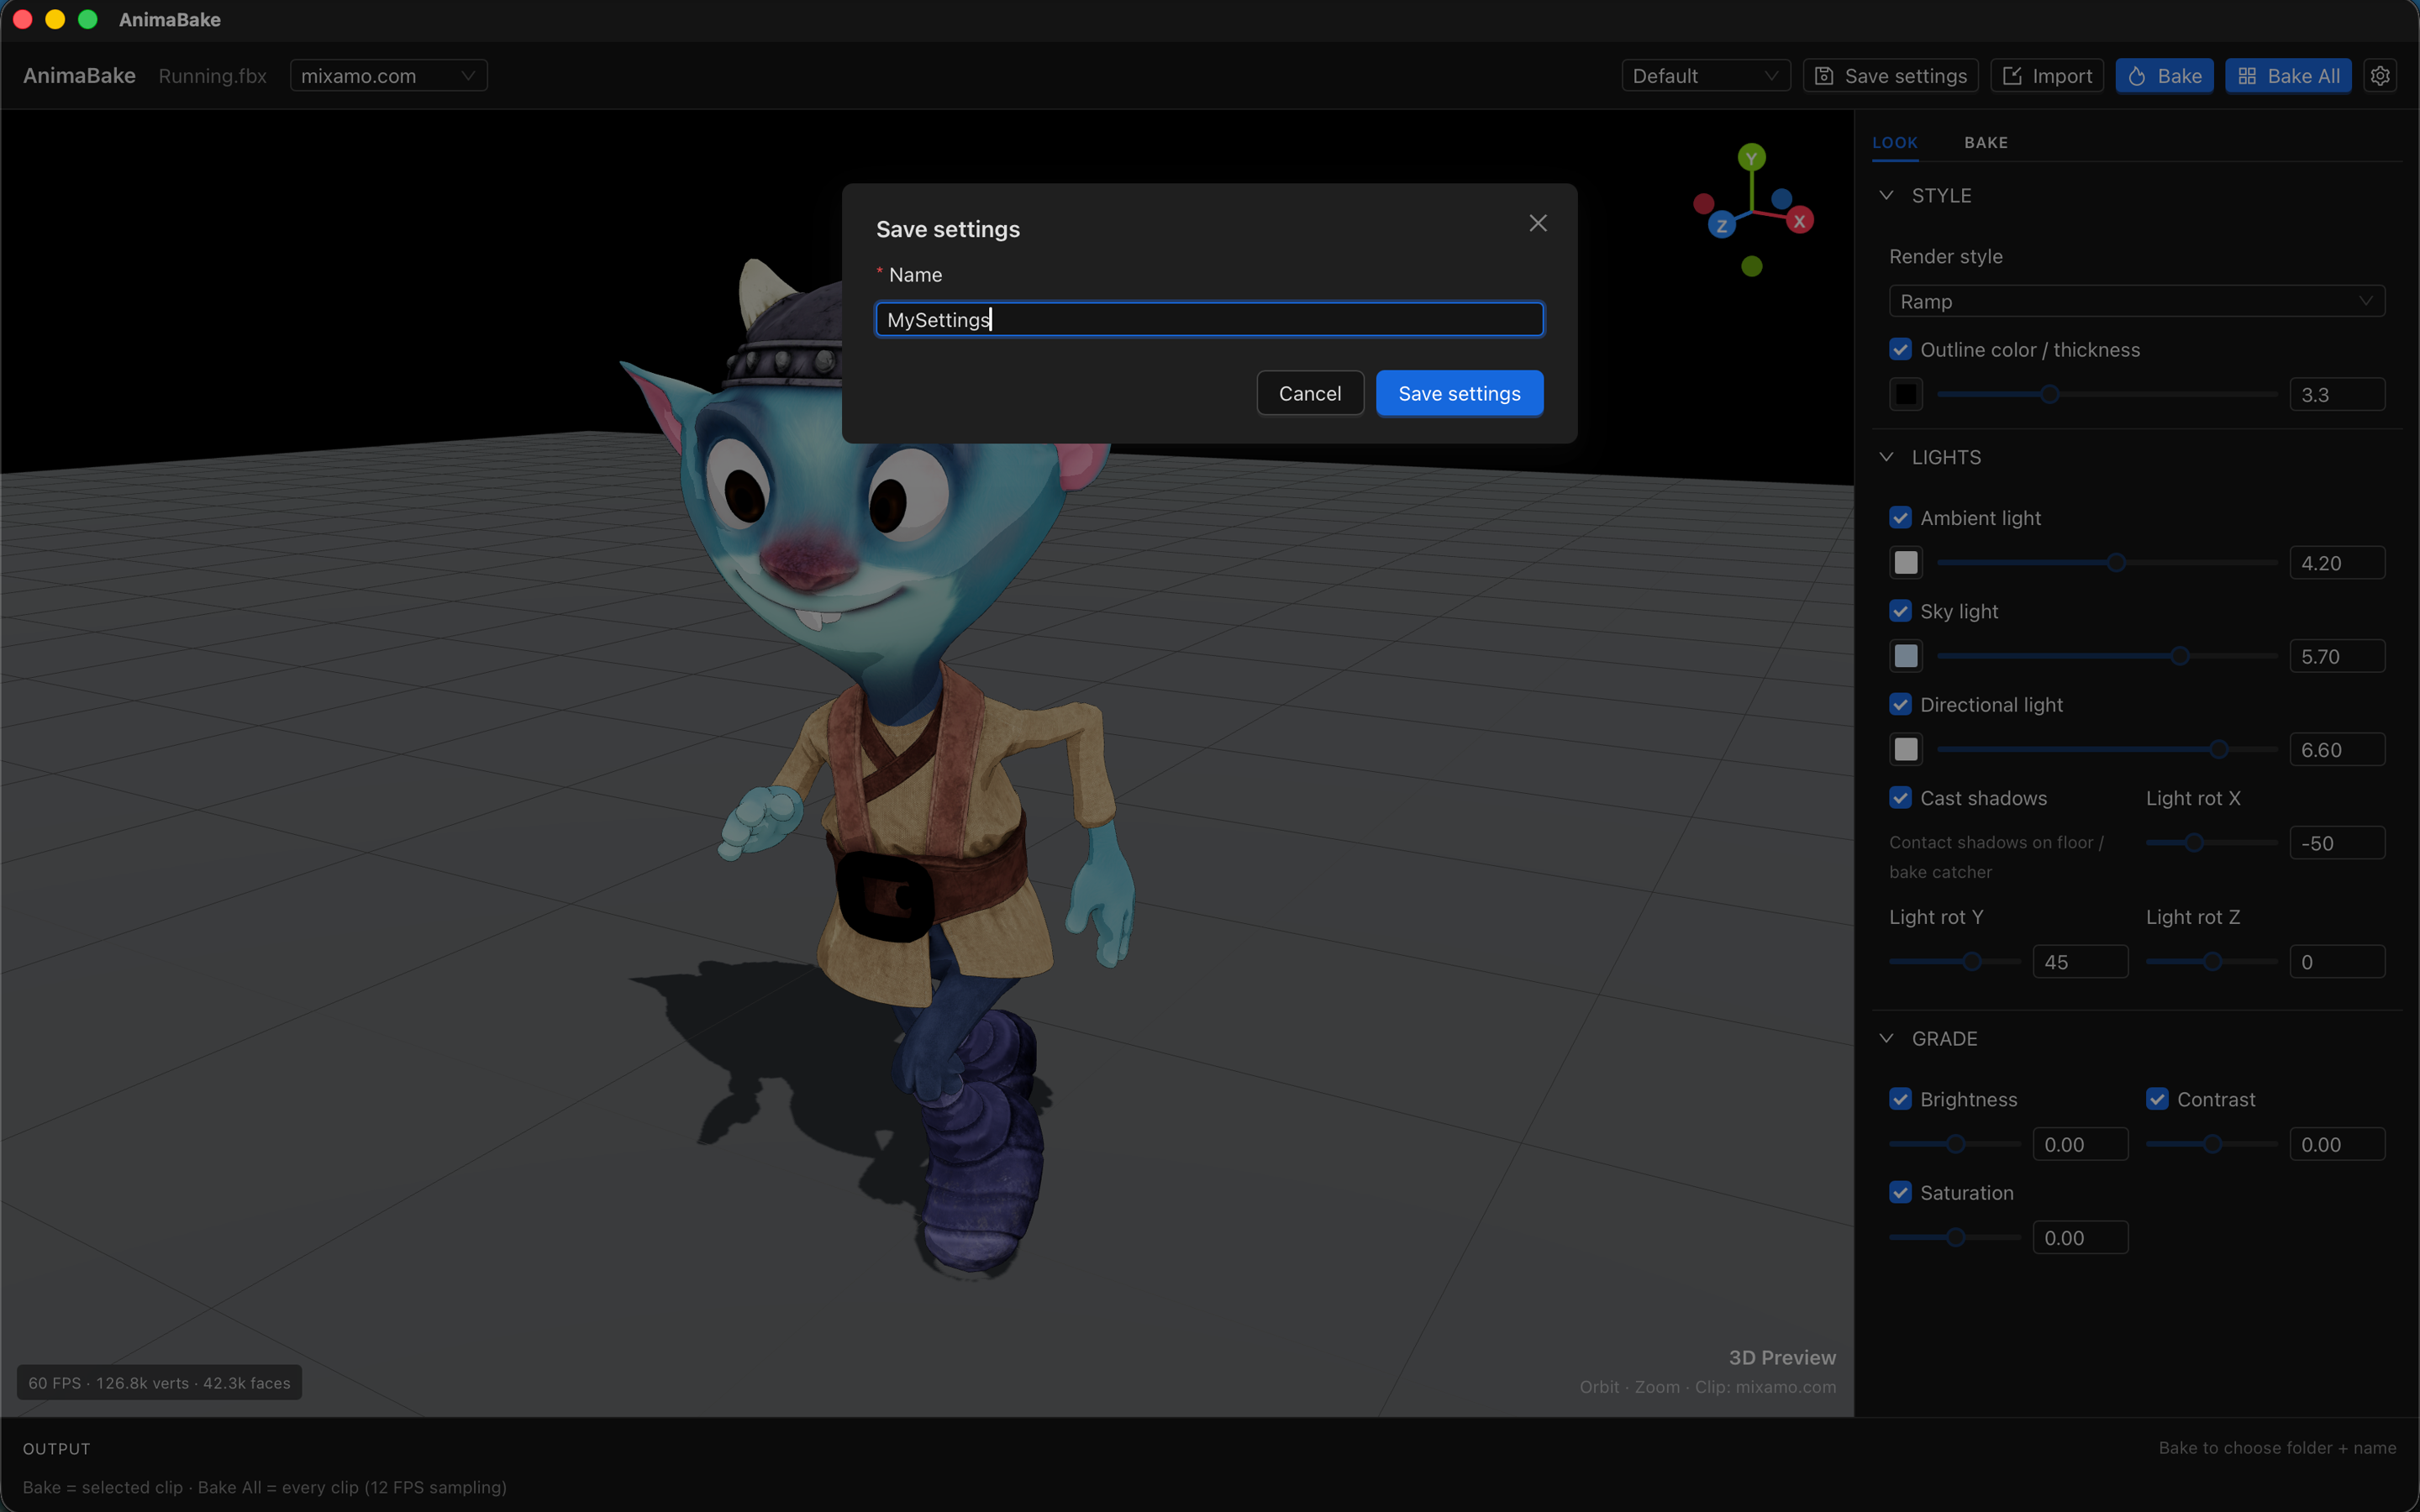Open the Render style Ramp dropdown
The image size is (2420, 1512).
tap(2136, 301)
